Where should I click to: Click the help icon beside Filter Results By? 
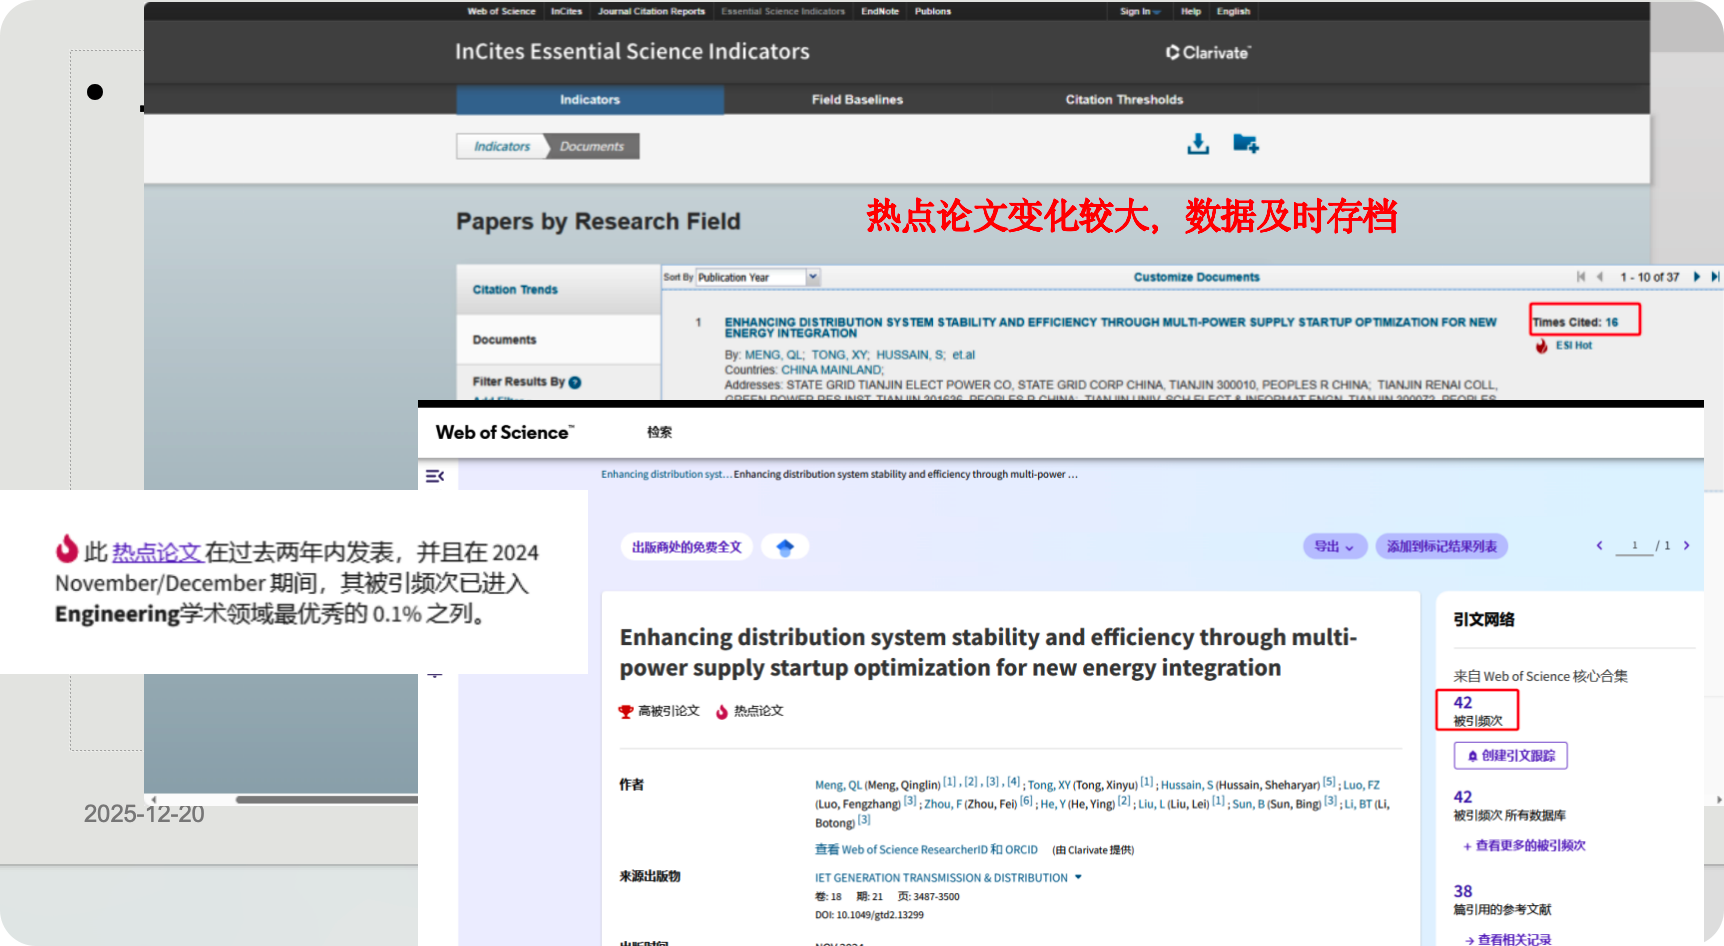click(575, 382)
